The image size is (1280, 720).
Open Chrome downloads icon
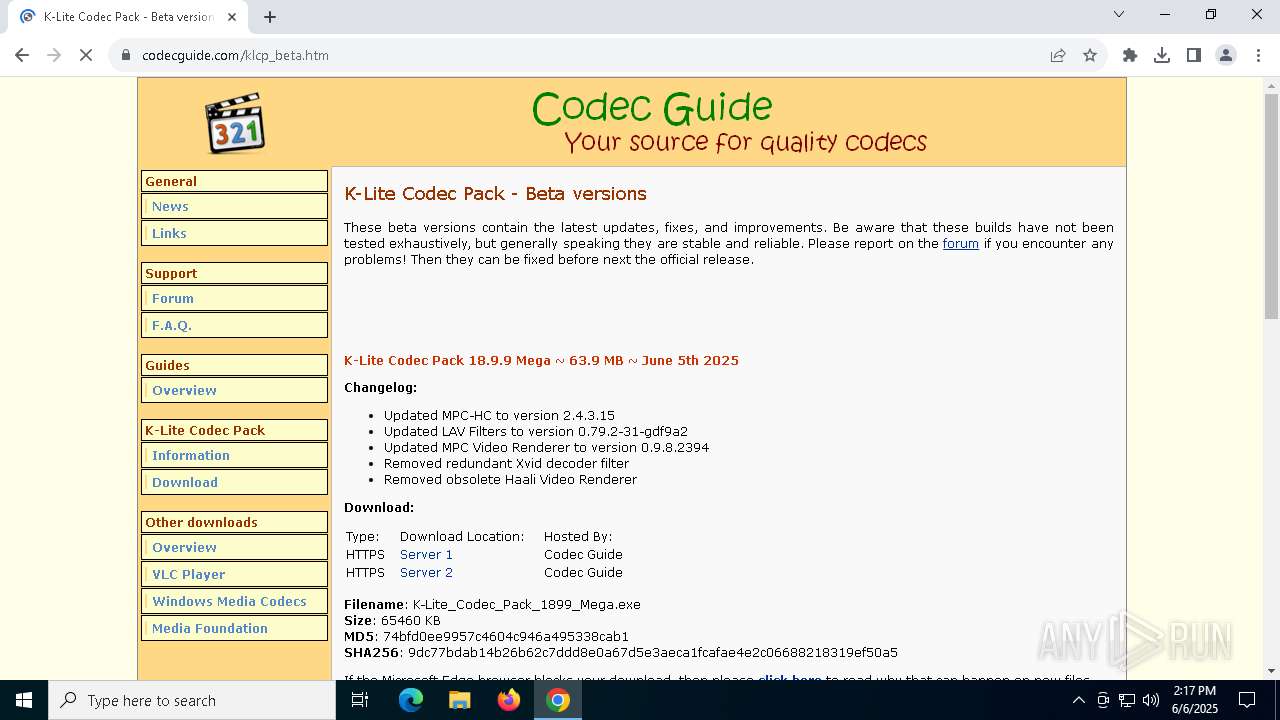coord(1162,55)
